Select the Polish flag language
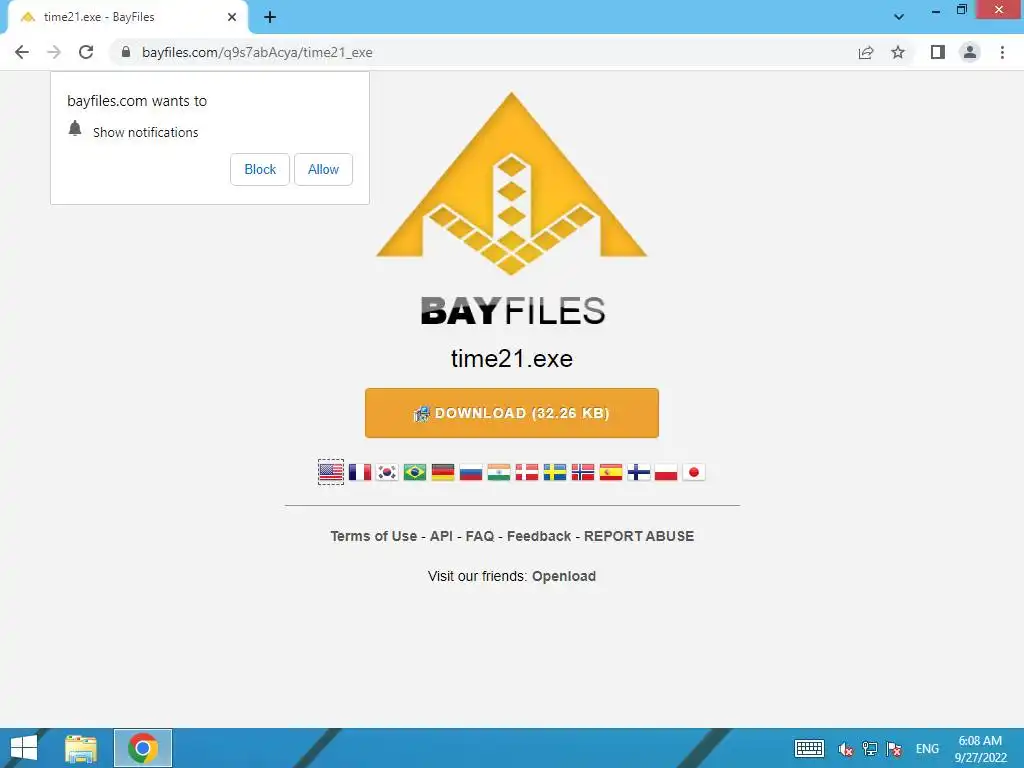This screenshot has height=768, width=1024. point(666,472)
